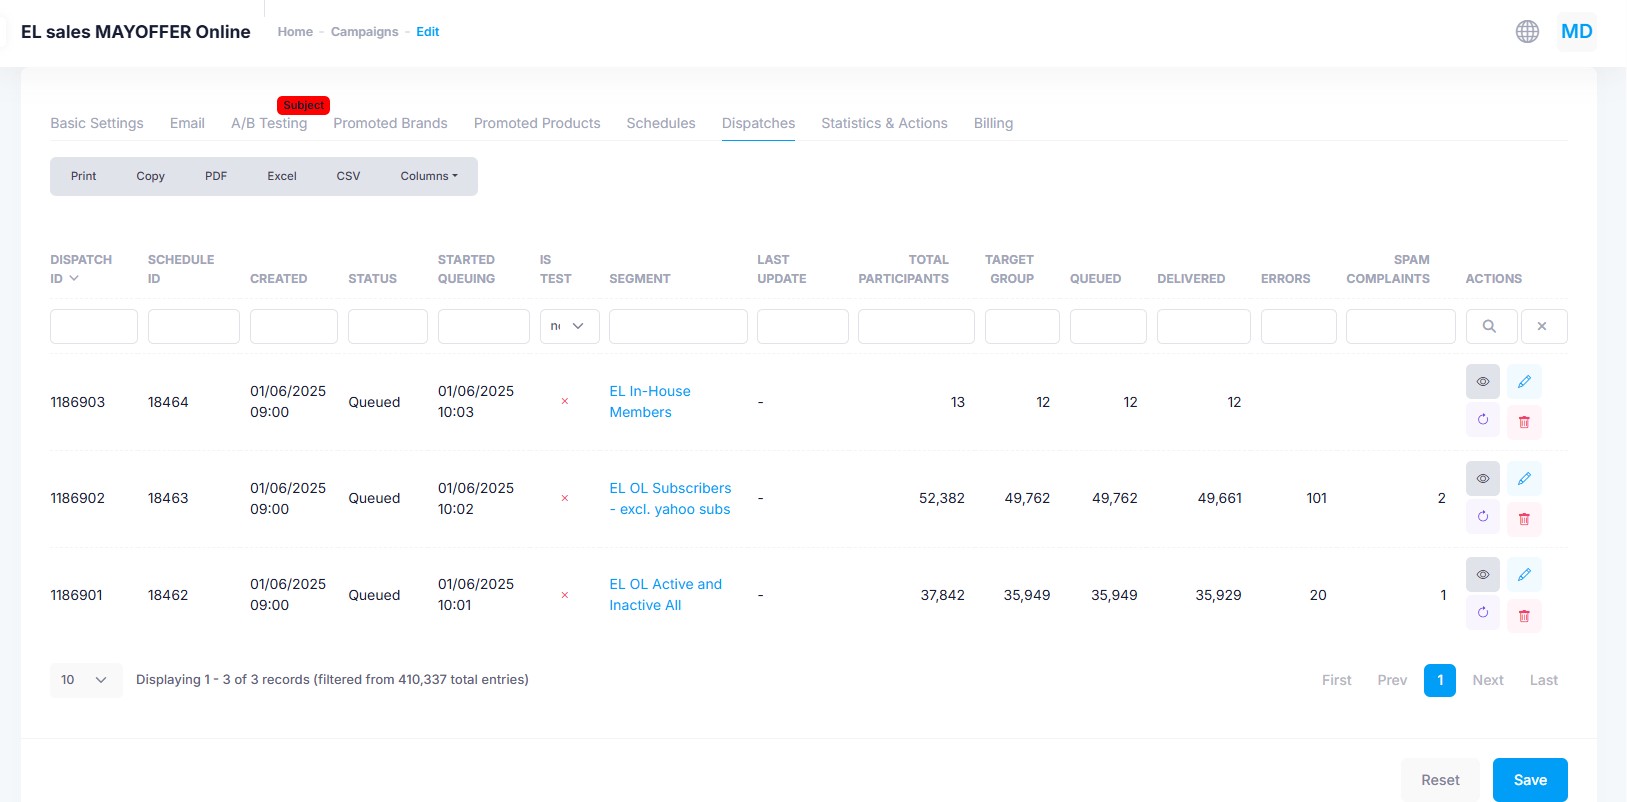View dispatch 1186901 with eye icon
This screenshot has height=802, width=1627.
coord(1483,574)
